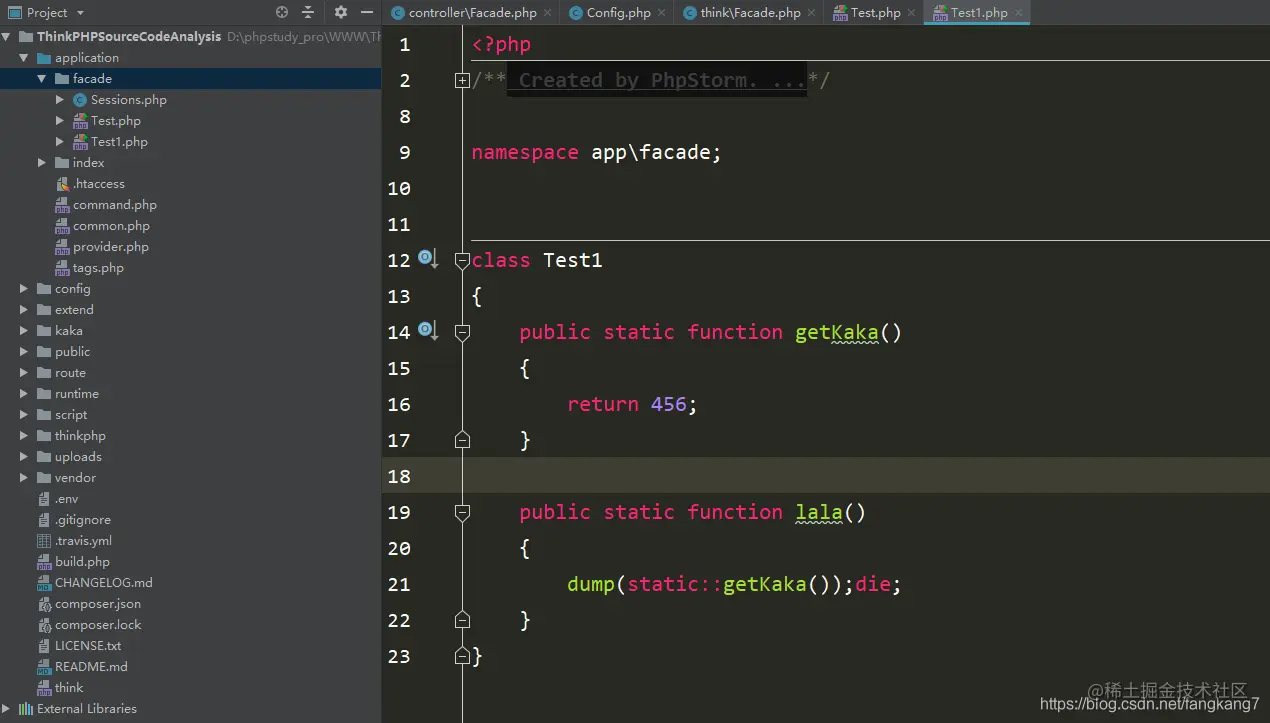Open composer.lock file

click(x=98, y=625)
